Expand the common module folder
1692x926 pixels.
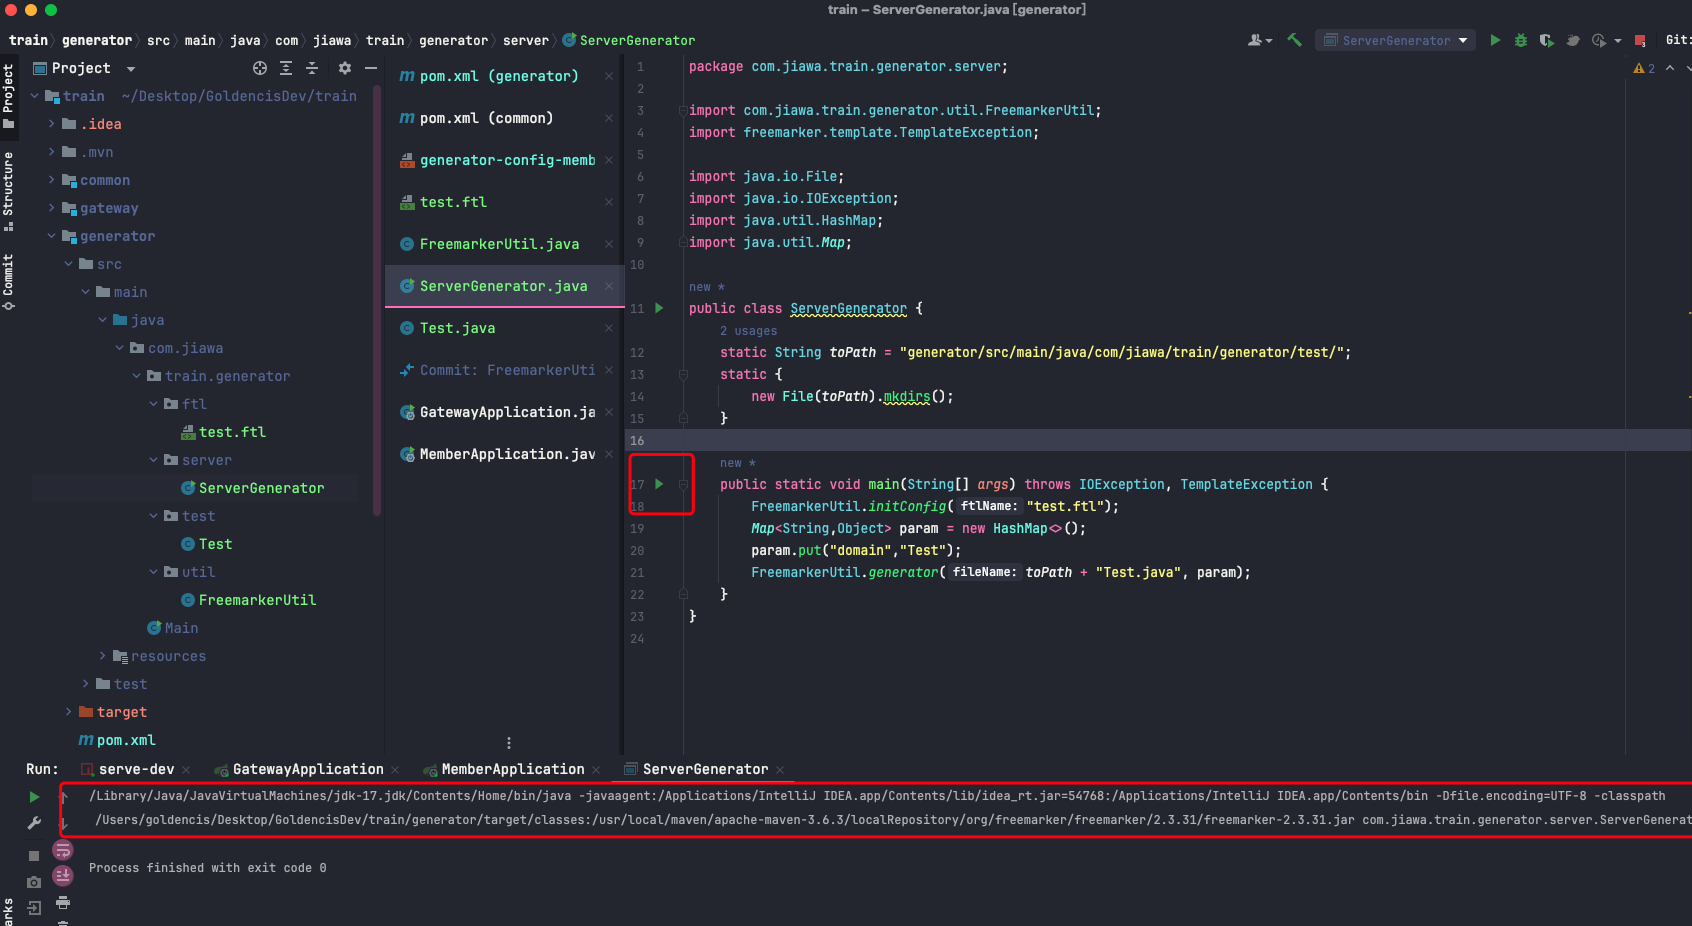pyautogui.click(x=52, y=180)
